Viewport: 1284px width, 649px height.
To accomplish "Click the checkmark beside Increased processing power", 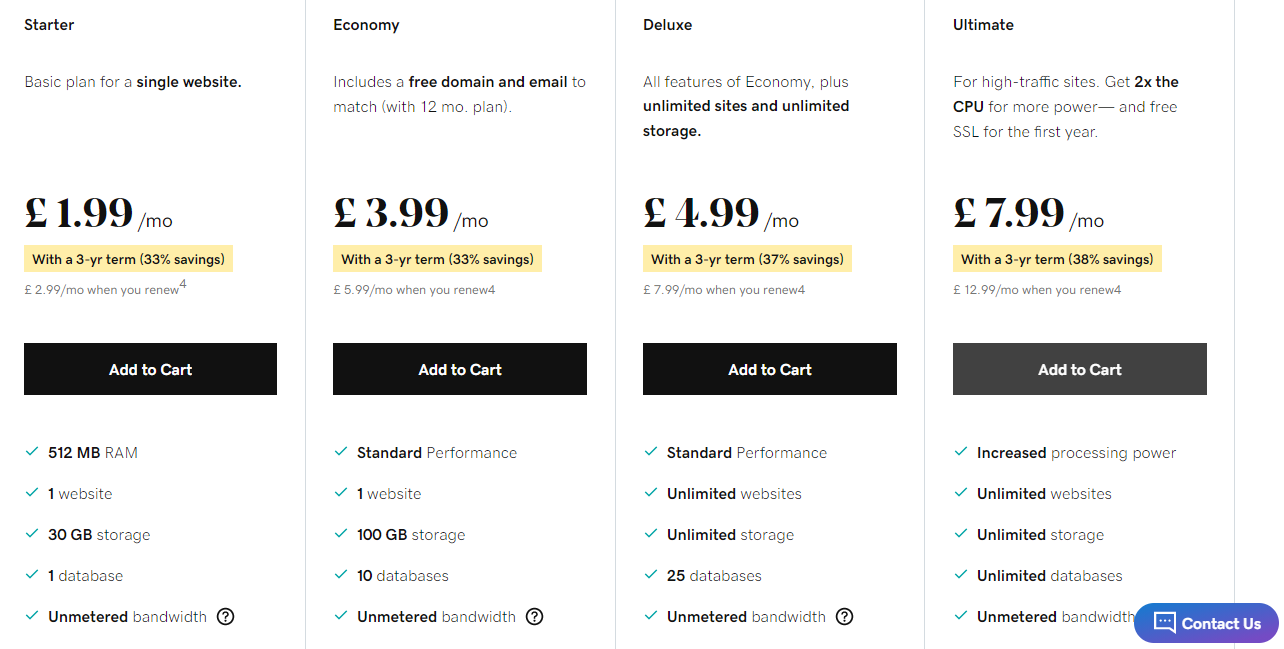I will point(961,452).
